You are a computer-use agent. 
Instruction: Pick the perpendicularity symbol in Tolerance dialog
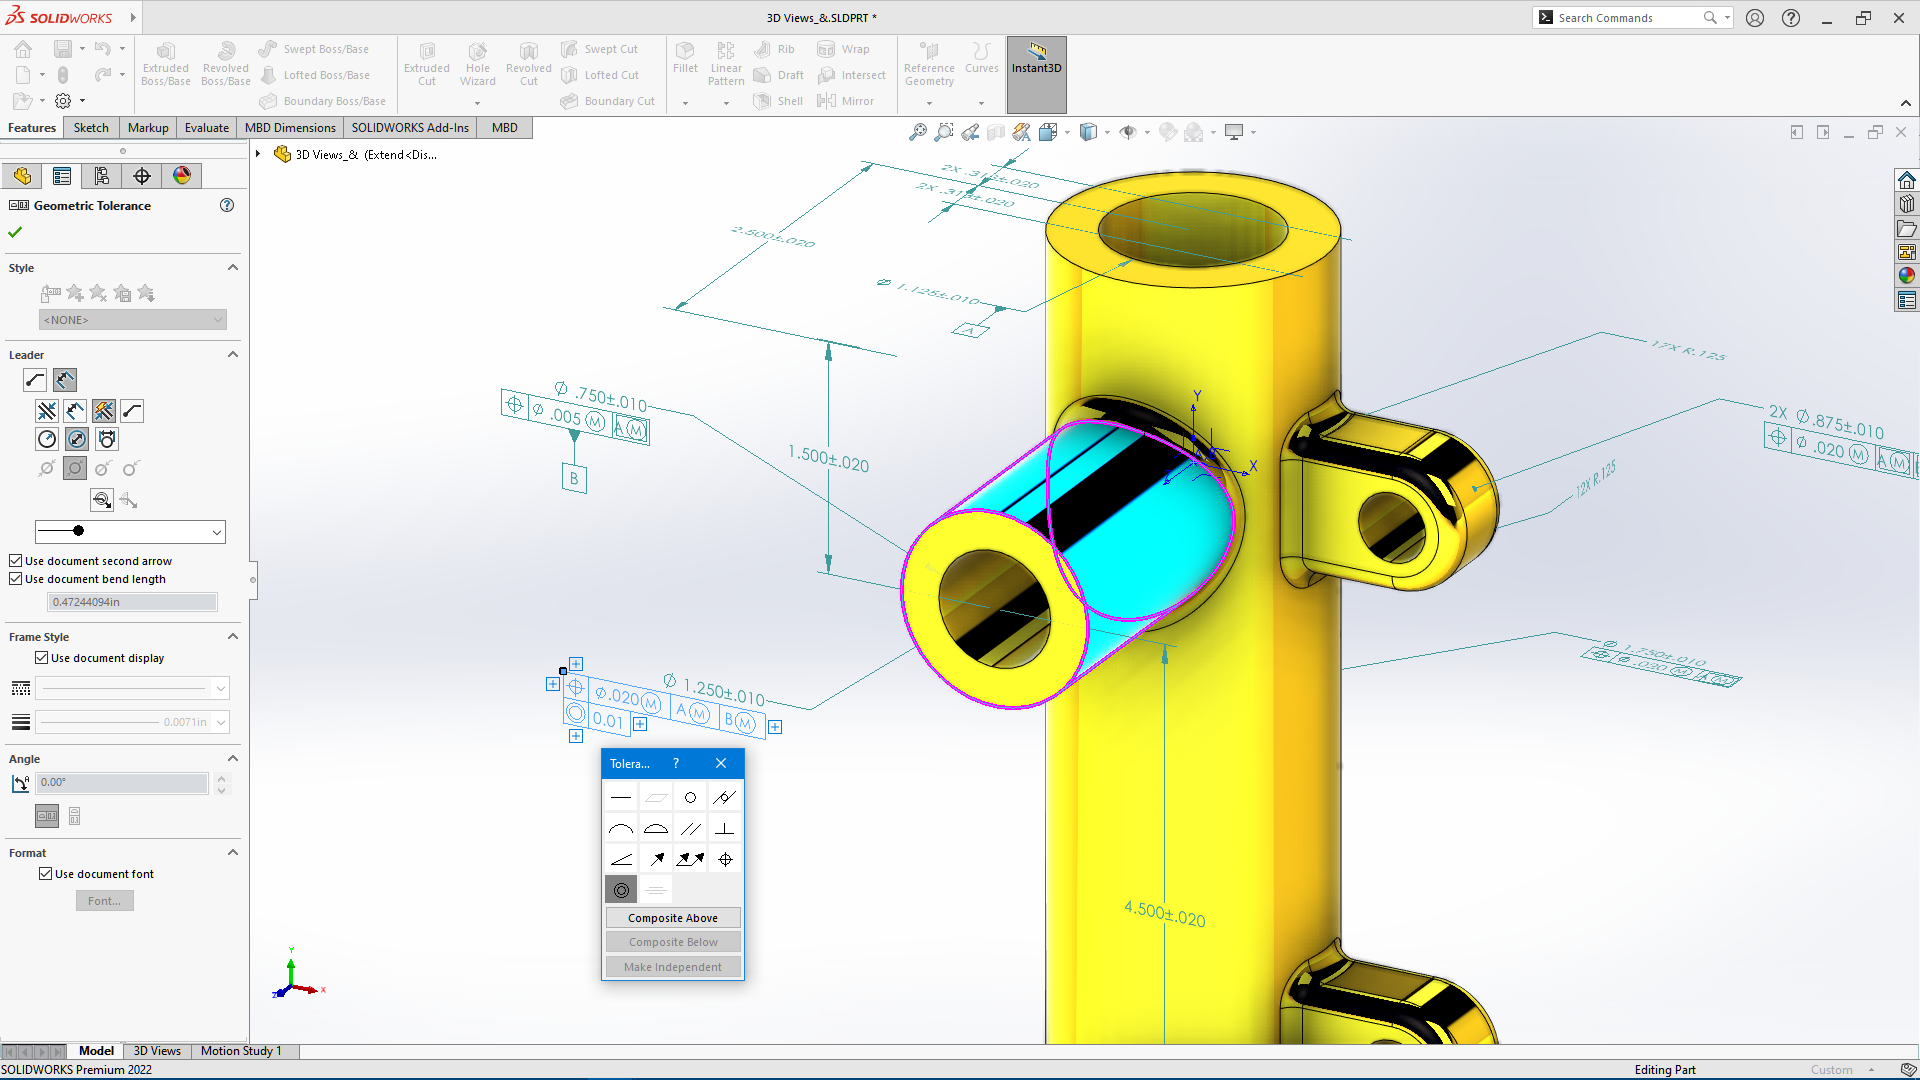pos(724,828)
